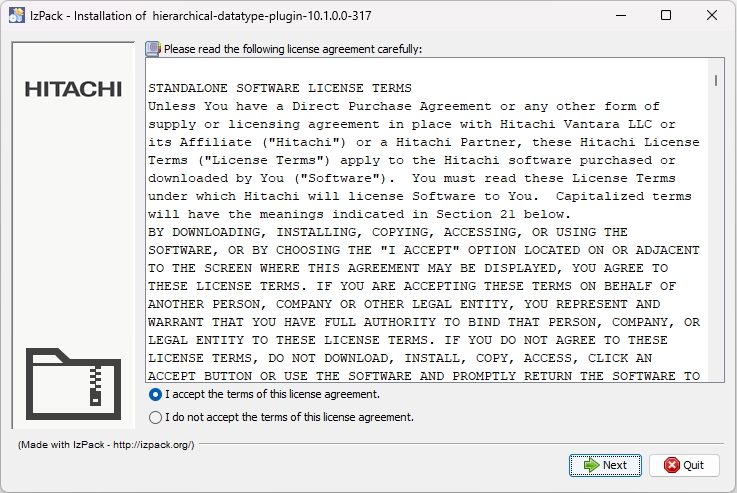
Task: Click the empty scrollbar track below the thumb
Action: 716,250
